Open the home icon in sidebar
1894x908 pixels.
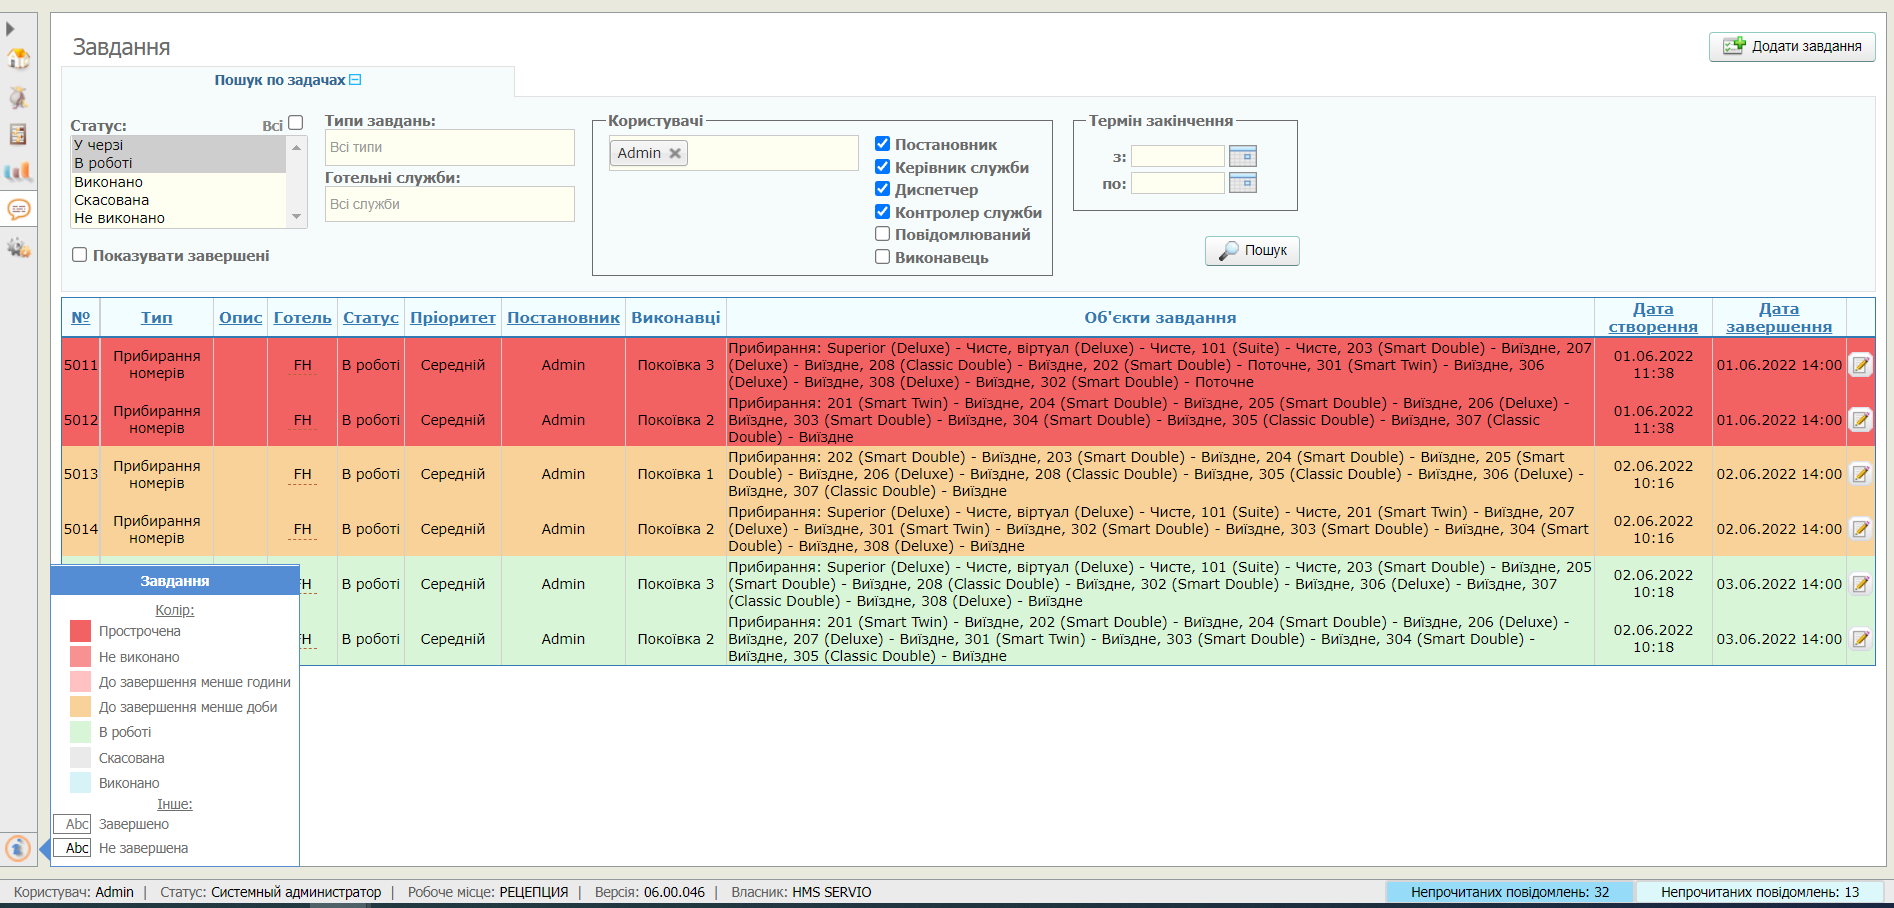point(18,59)
